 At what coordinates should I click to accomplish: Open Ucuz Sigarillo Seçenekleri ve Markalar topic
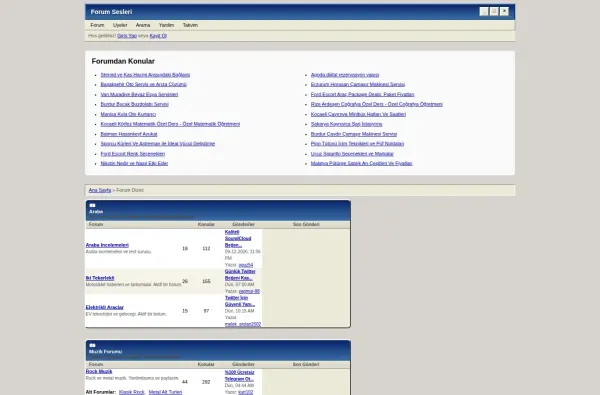coord(352,153)
